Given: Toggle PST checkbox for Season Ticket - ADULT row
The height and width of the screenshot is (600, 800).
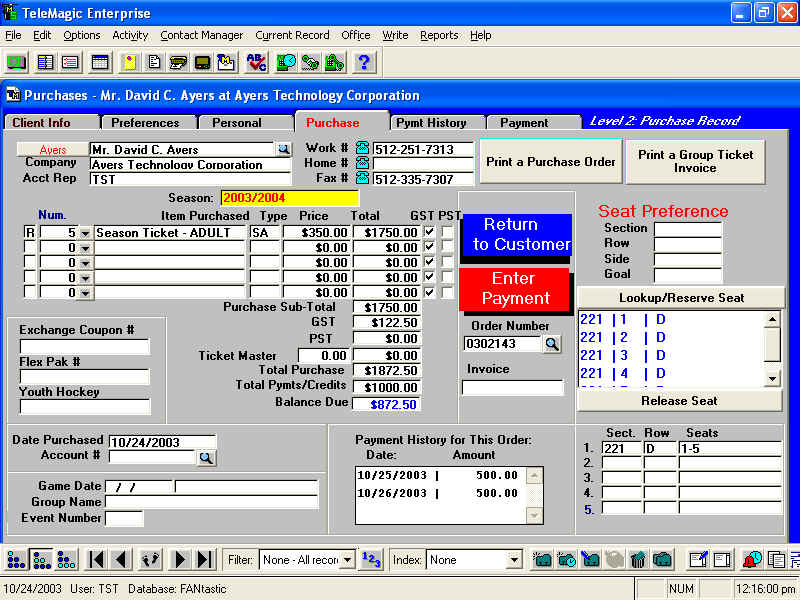Looking at the screenshot, I should coord(447,232).
